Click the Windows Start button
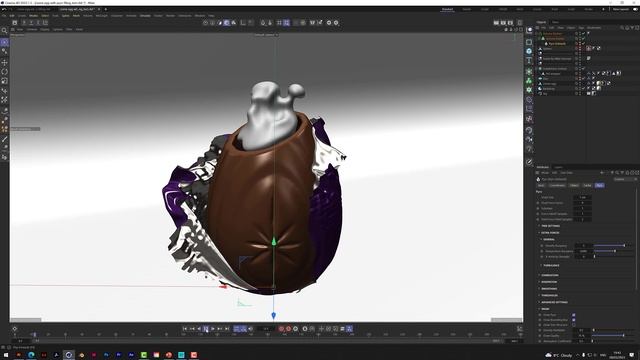 point(6,355)
